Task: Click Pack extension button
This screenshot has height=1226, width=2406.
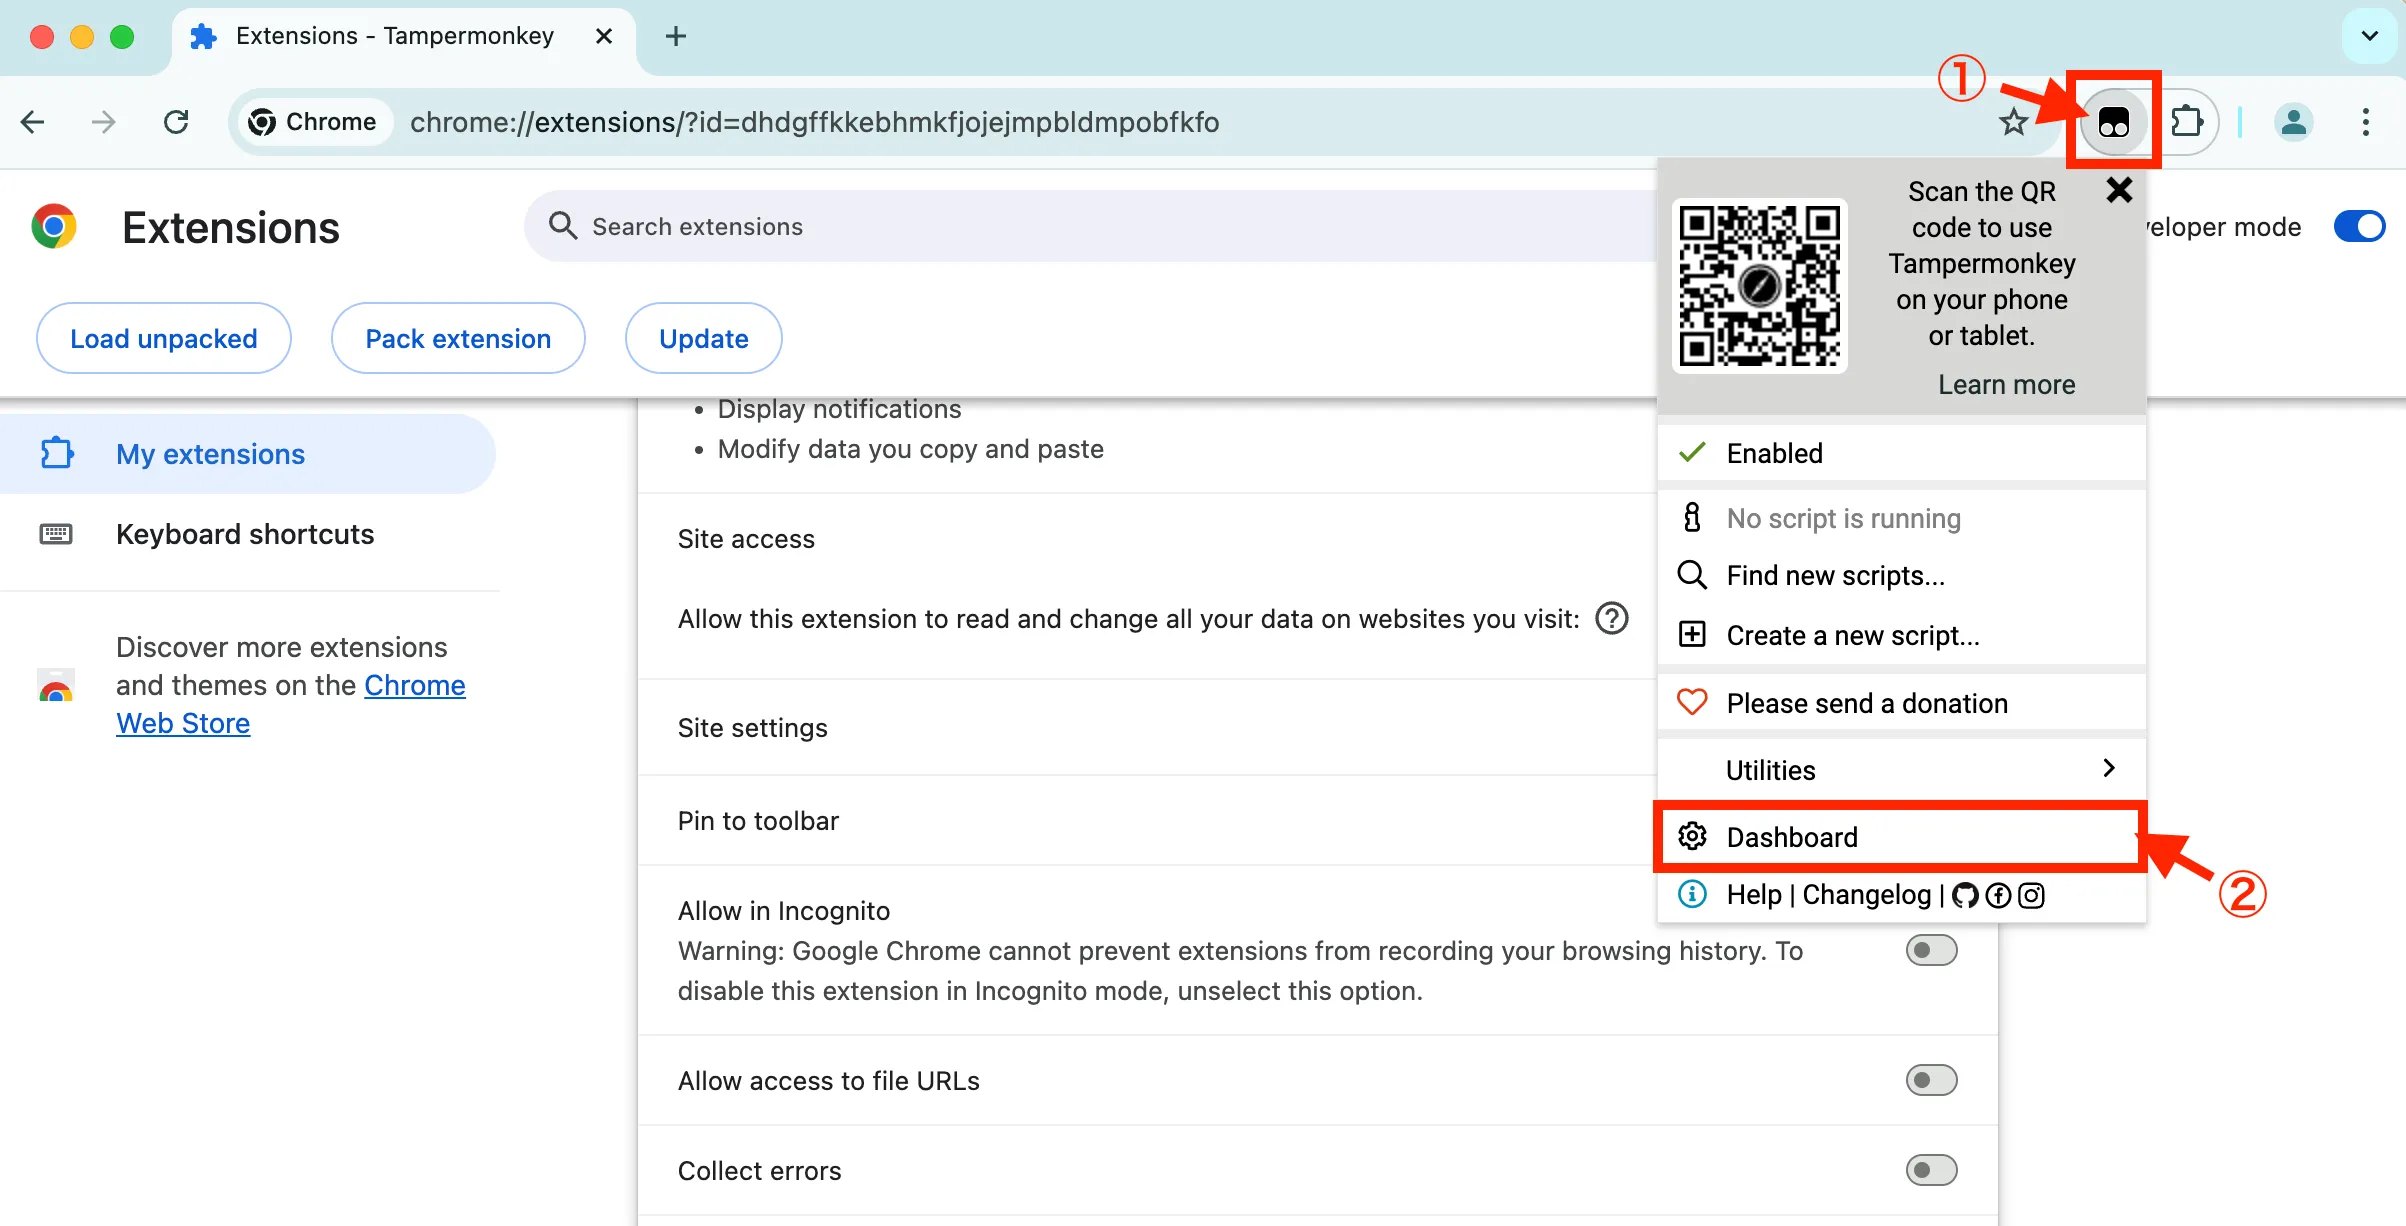Action: tap(458, 339)
